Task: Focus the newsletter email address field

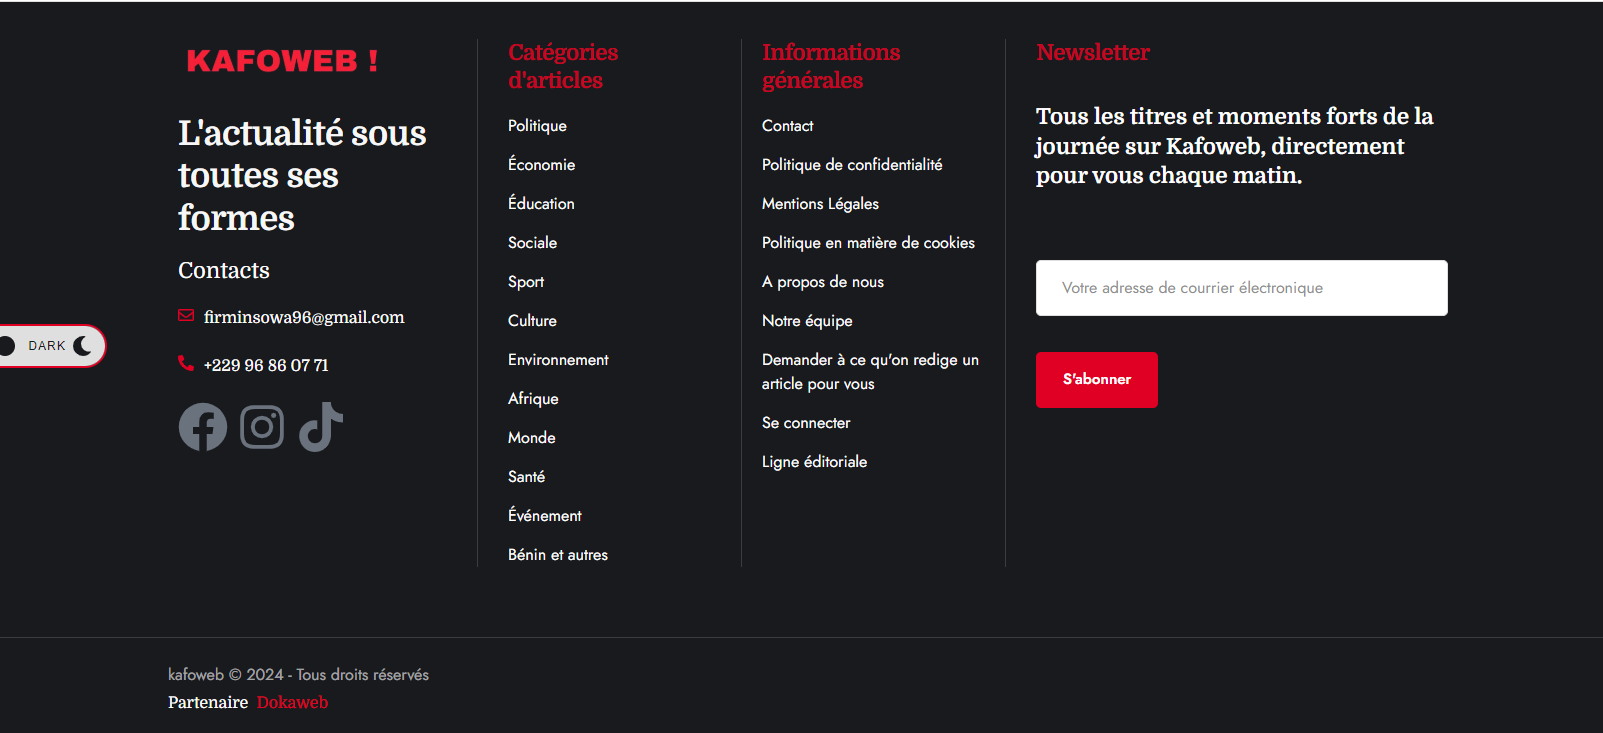Action: (x=1241, y=288)
